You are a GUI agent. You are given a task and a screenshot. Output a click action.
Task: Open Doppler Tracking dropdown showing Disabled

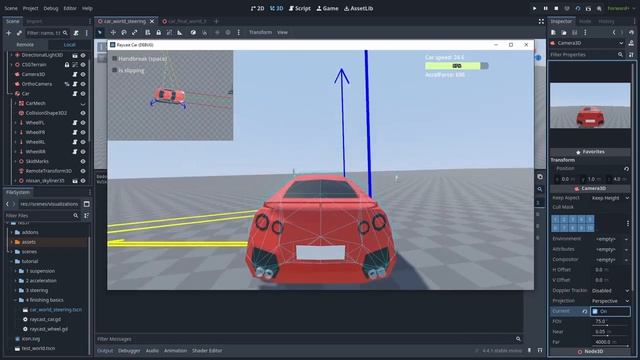pyautogui.click(x=610, y=291)
